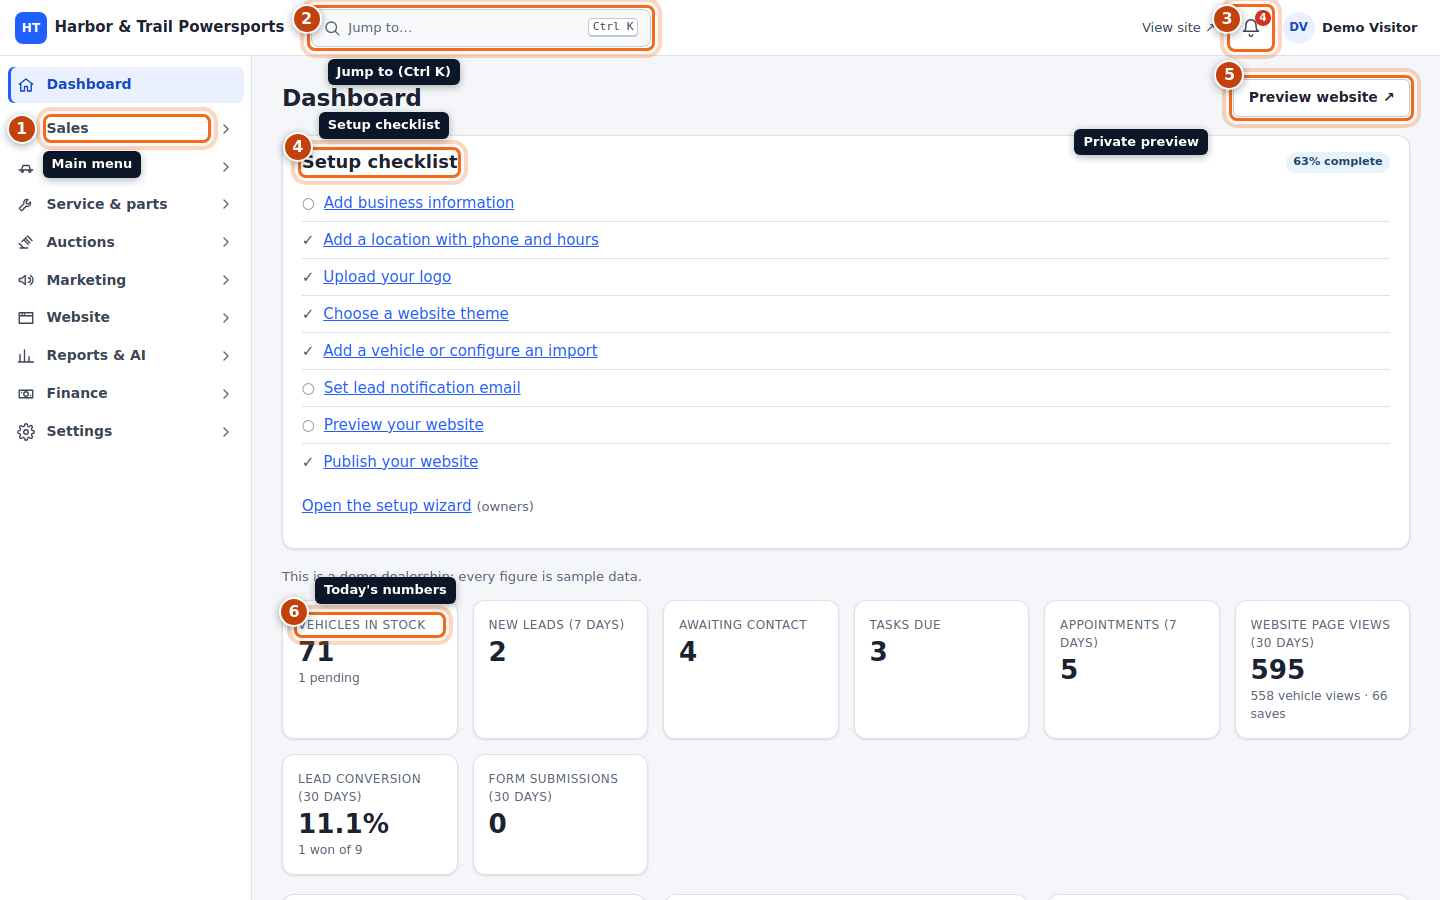Image resolution: width=1440 pixels, height=900 pixels.
Task: Click the Form Submissions (30 days) card
Action: [560, 814]
